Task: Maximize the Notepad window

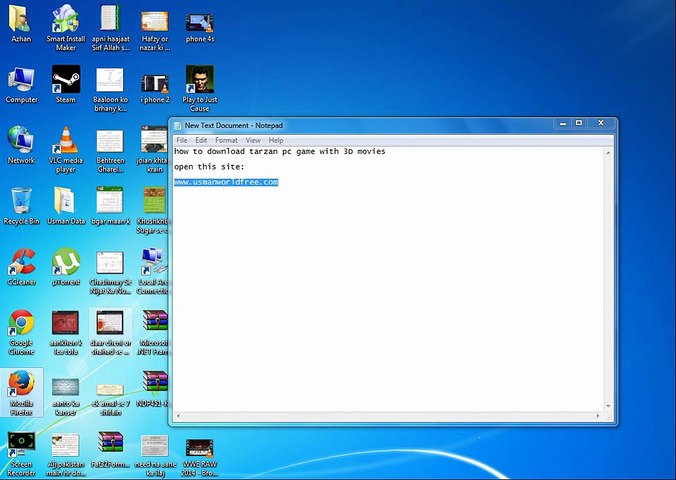Action: (x=579, y=124)
